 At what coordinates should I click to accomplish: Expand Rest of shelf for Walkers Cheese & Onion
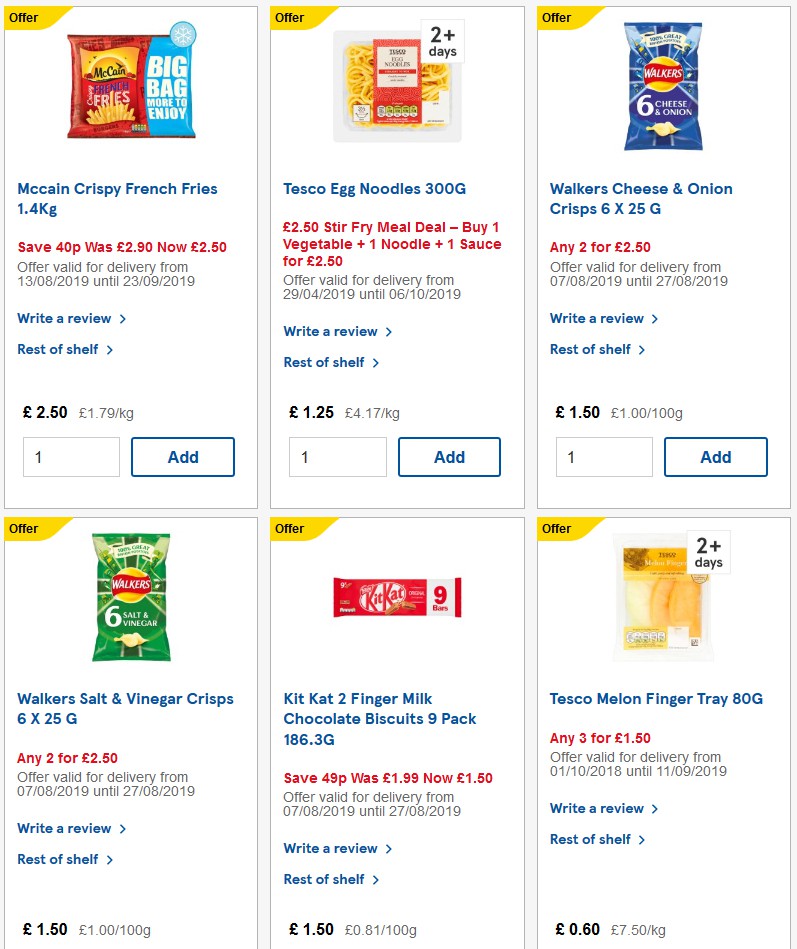[591, 349]
